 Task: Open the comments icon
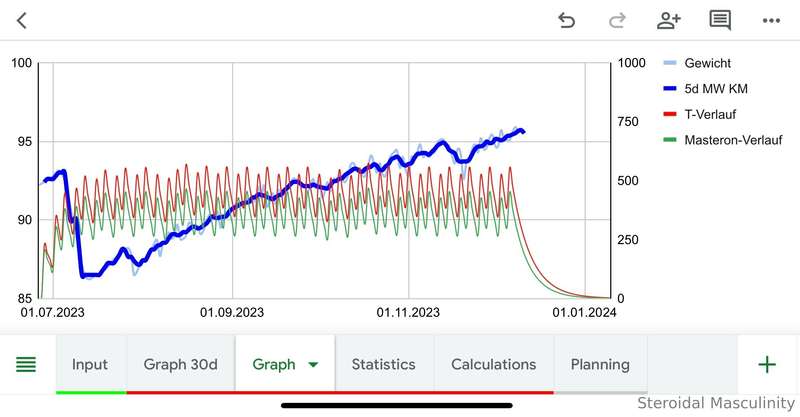point(720,21)
